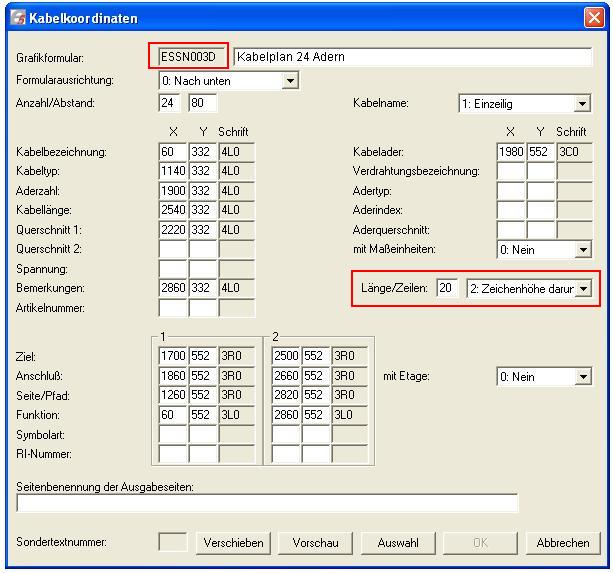Click the Abbrechen button

(x=563, y=543)
